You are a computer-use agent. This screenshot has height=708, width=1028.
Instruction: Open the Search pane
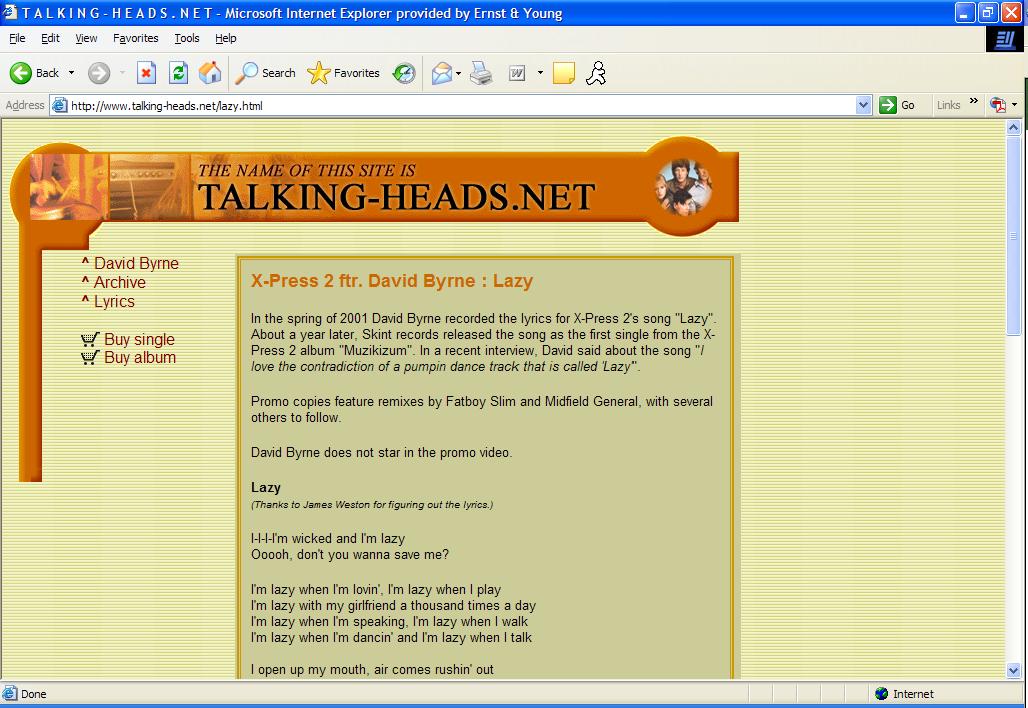pos(266,73)
